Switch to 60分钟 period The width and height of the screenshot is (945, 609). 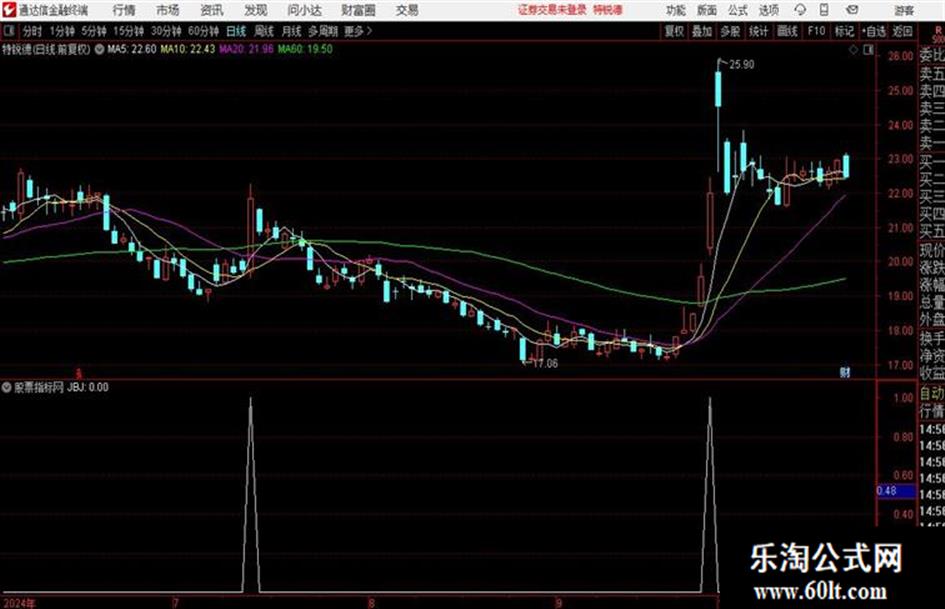tap(203, 31)
